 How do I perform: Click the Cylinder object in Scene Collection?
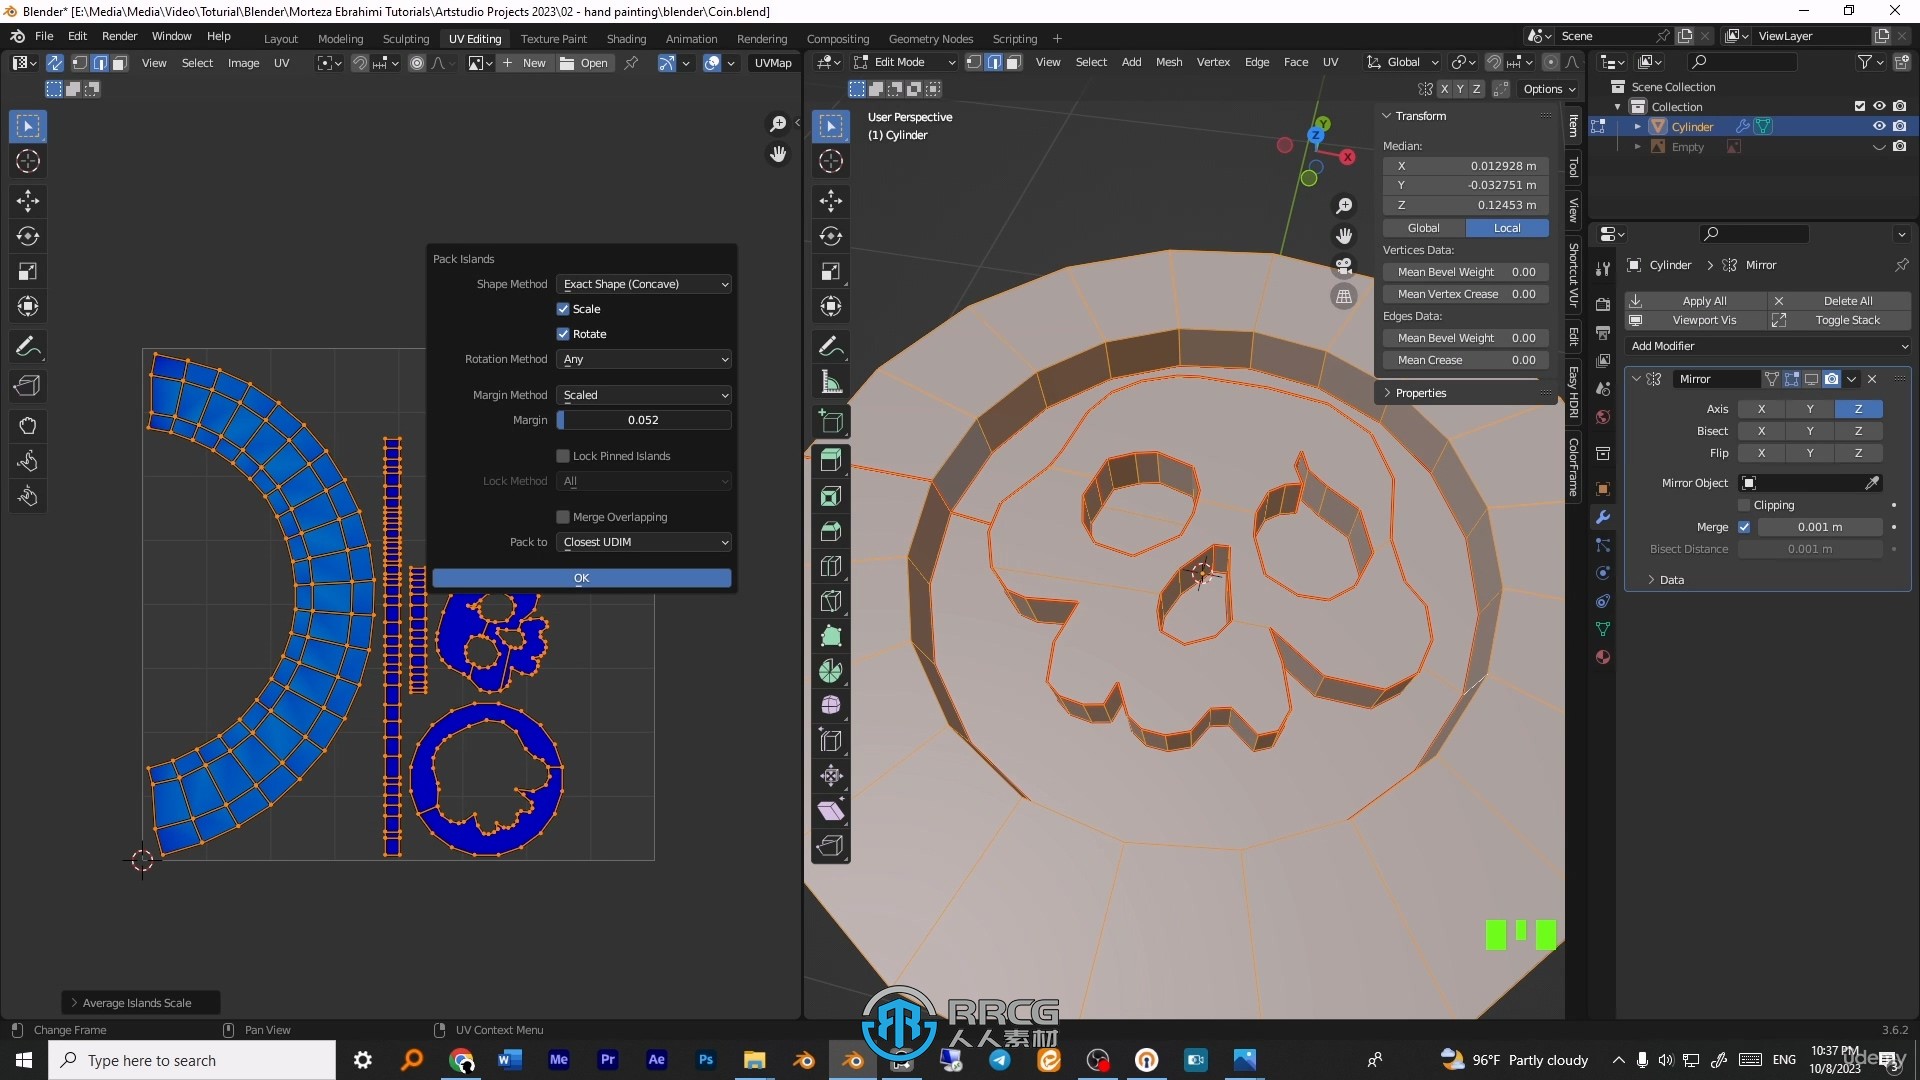pyautogui.click(x=1692, y=125)
